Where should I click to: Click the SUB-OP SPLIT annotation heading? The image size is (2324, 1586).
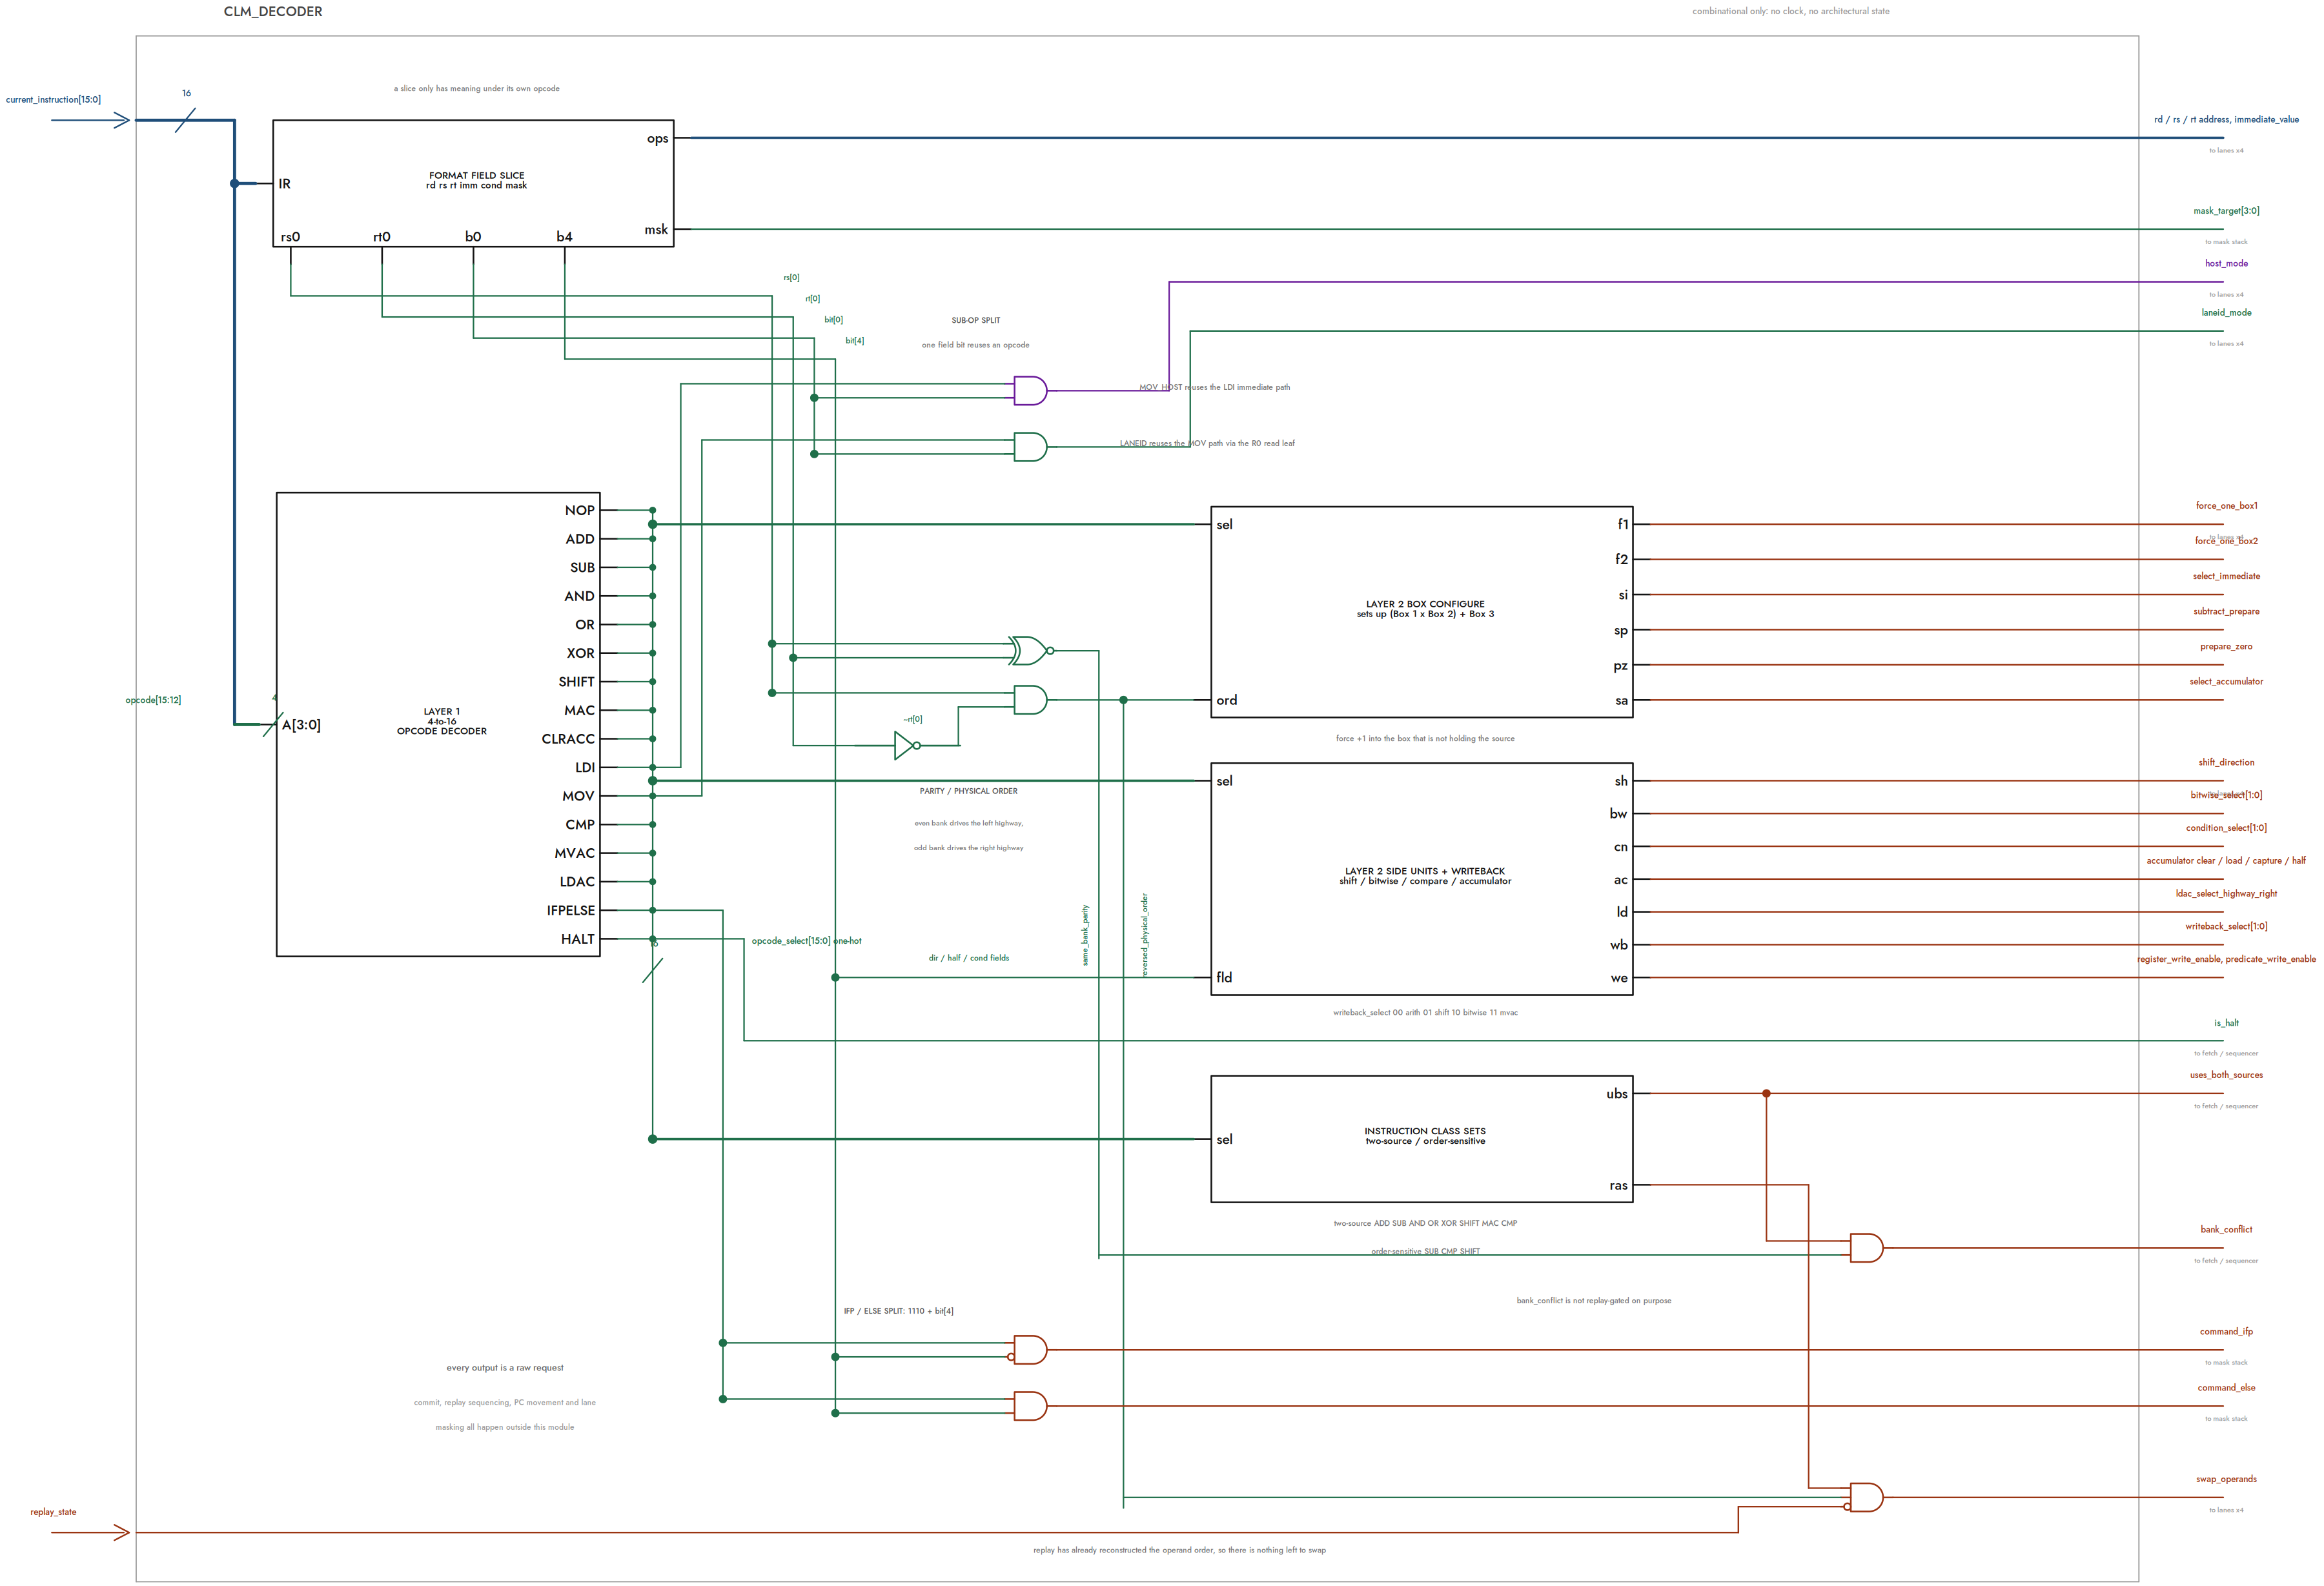[x=975, y=320]
